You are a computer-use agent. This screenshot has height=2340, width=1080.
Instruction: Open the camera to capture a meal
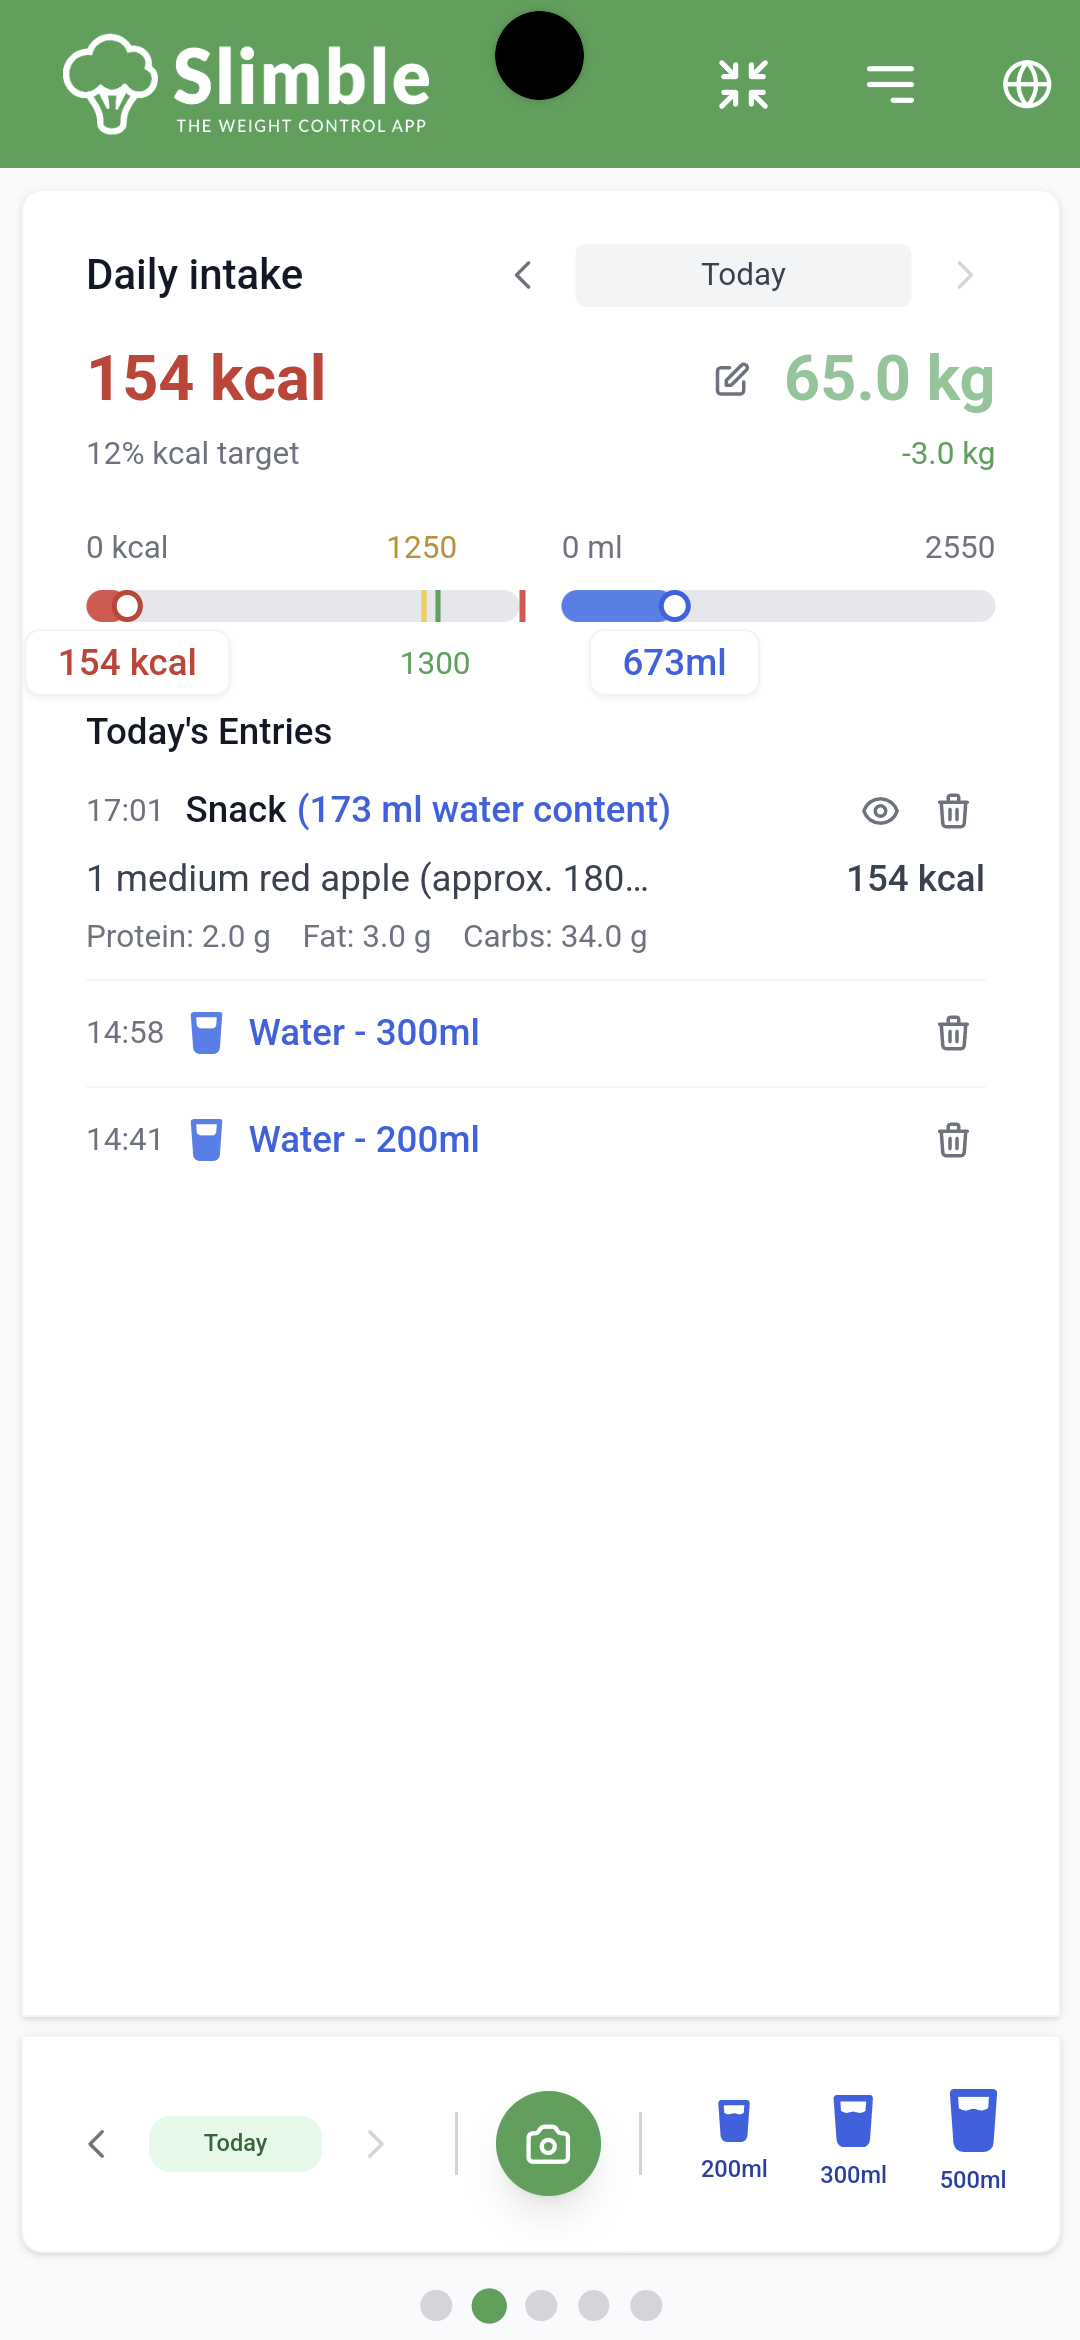pos(548,2143)
